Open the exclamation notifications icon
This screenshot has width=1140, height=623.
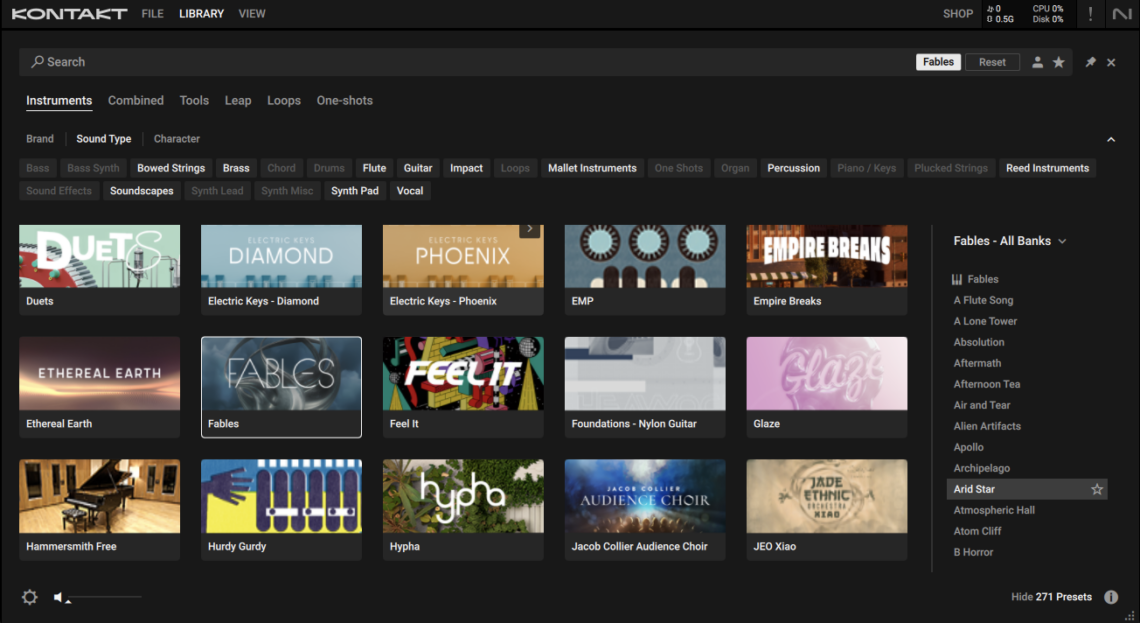[1090, 14]
